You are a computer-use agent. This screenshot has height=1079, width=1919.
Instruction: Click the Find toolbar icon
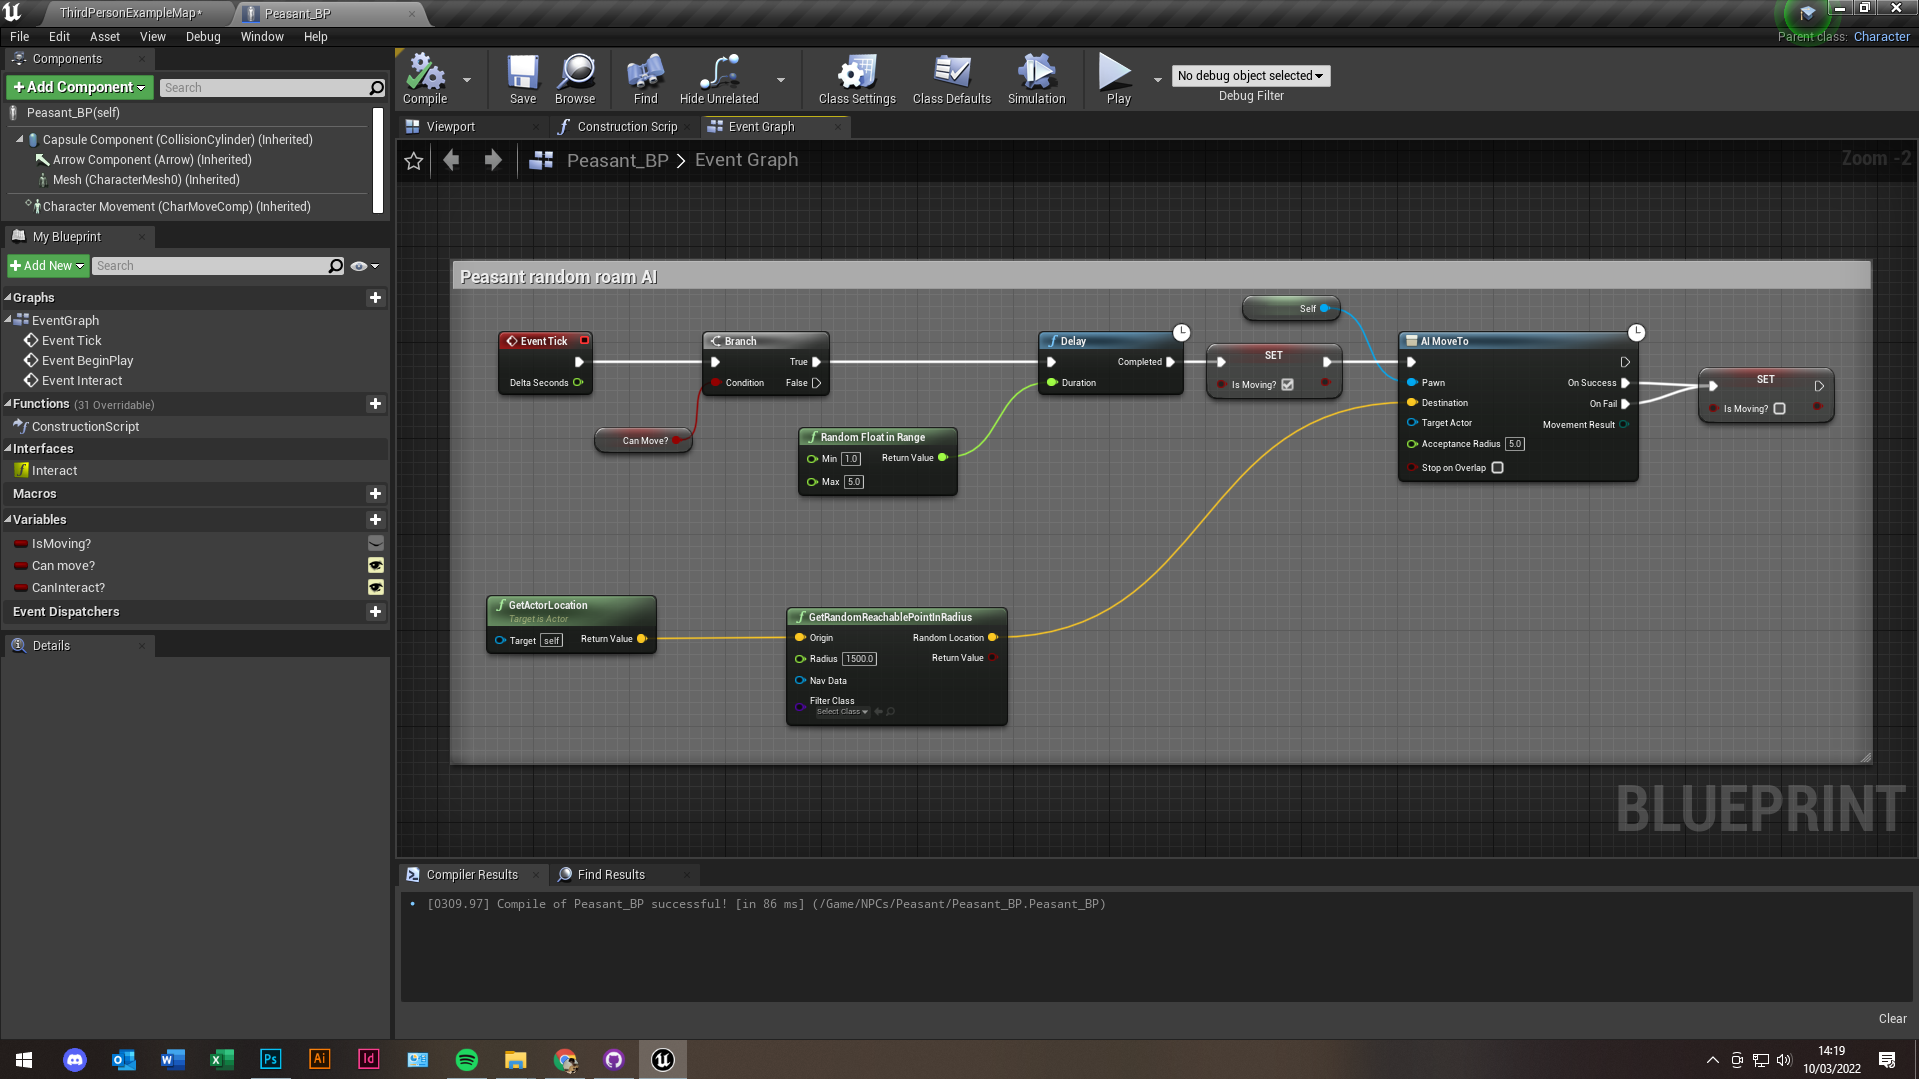click(645, 78)
